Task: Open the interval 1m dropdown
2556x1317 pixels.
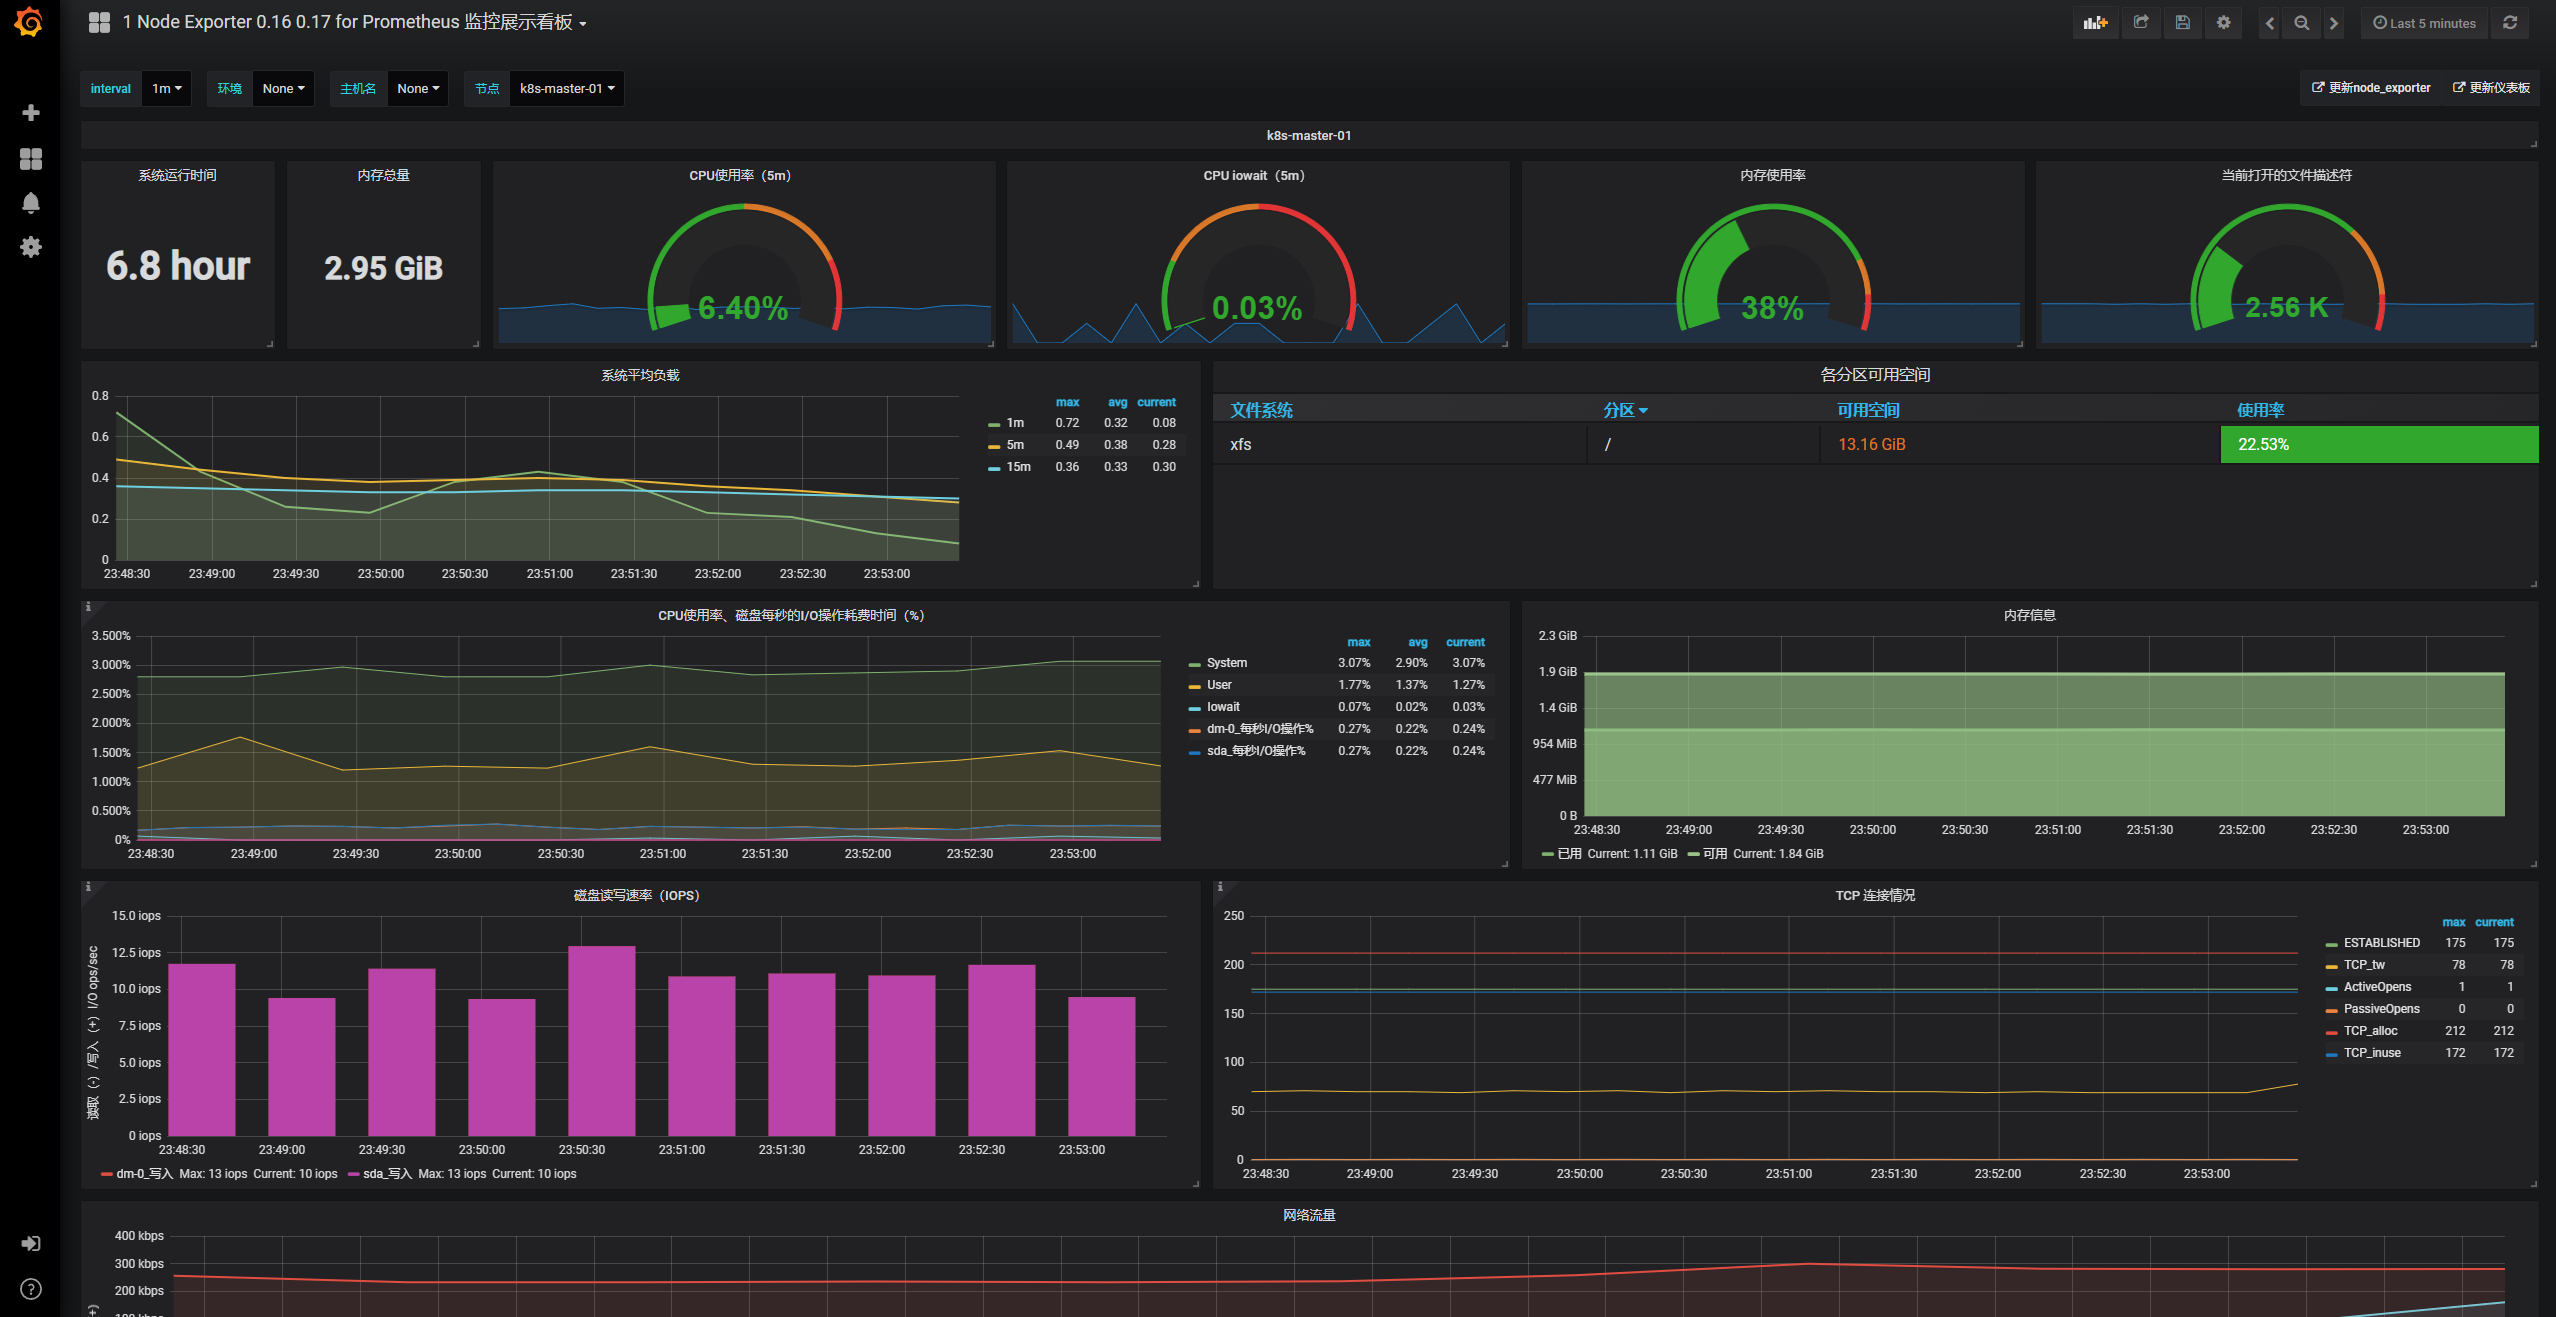Action: point(166,89)
